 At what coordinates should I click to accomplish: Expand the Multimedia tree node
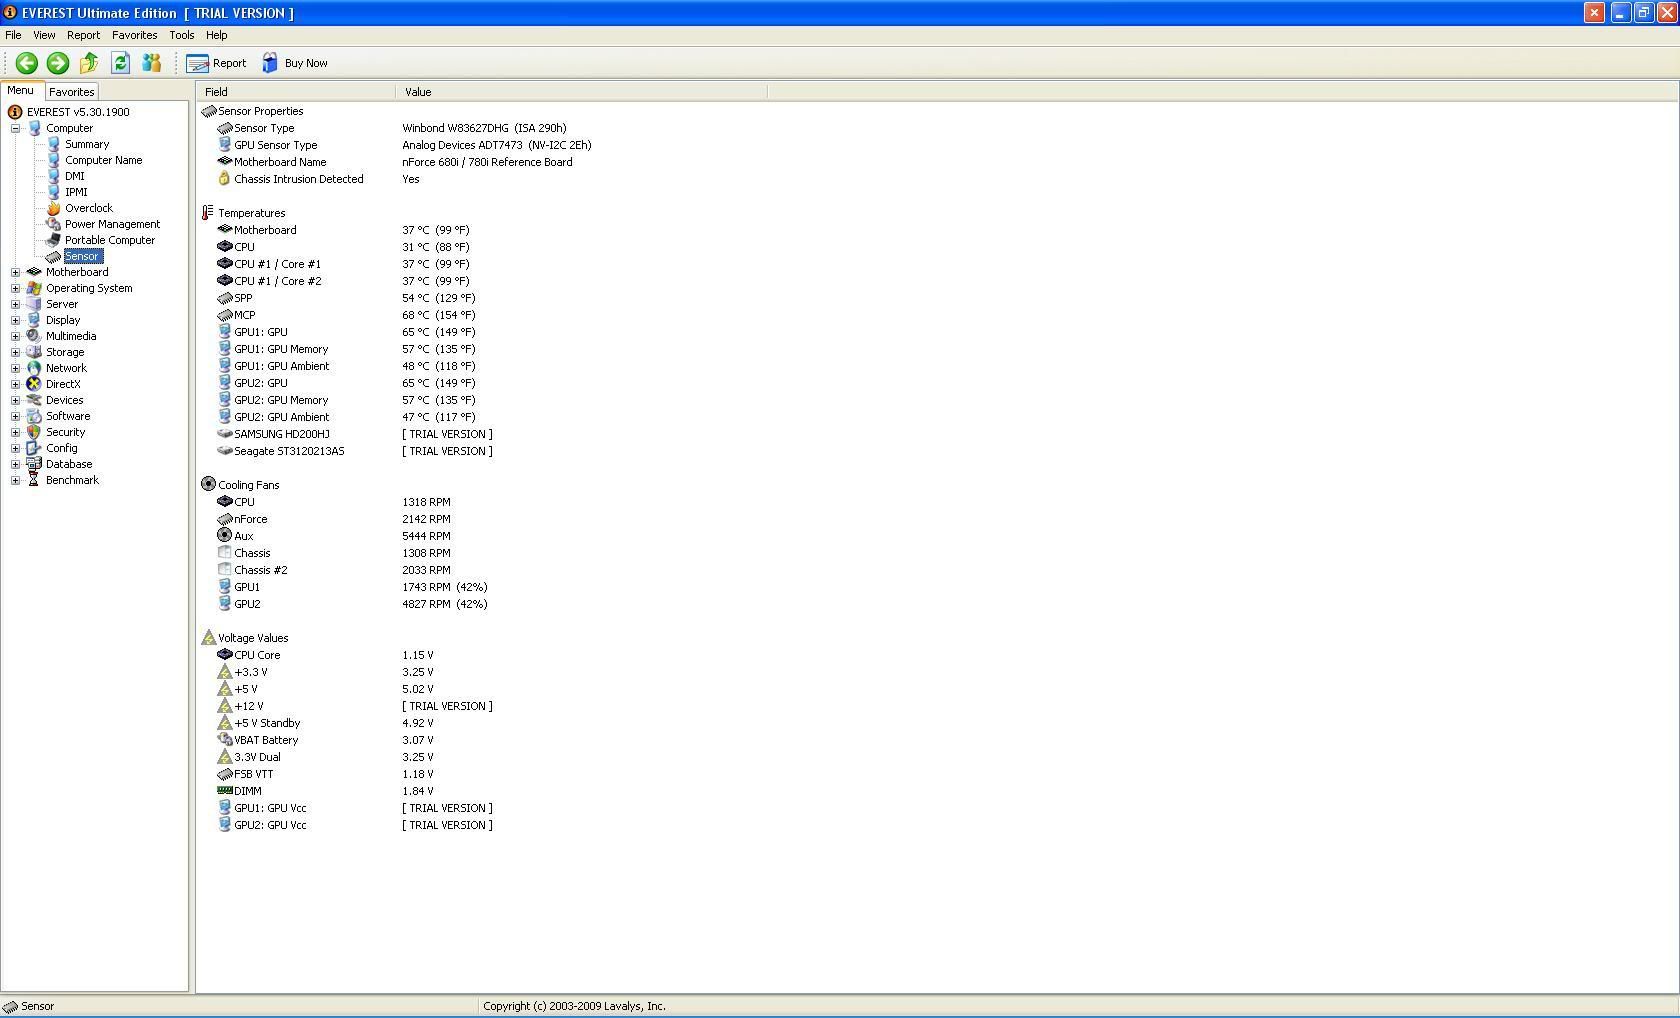[16, 336]
